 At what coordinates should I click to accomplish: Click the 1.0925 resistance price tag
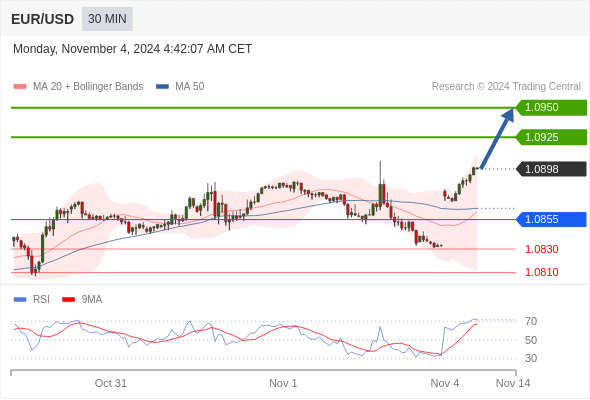[x=551, y=137]
